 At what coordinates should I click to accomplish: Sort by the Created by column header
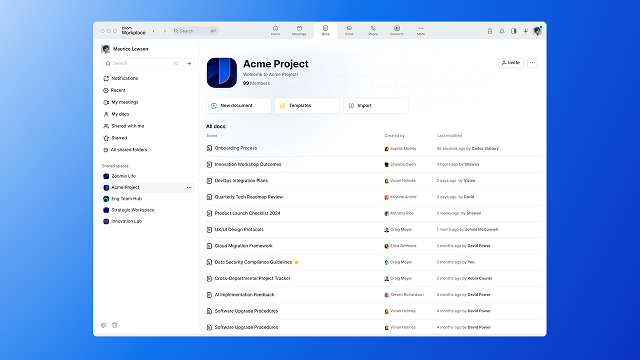pyautogui.click(x=394, y=136)
